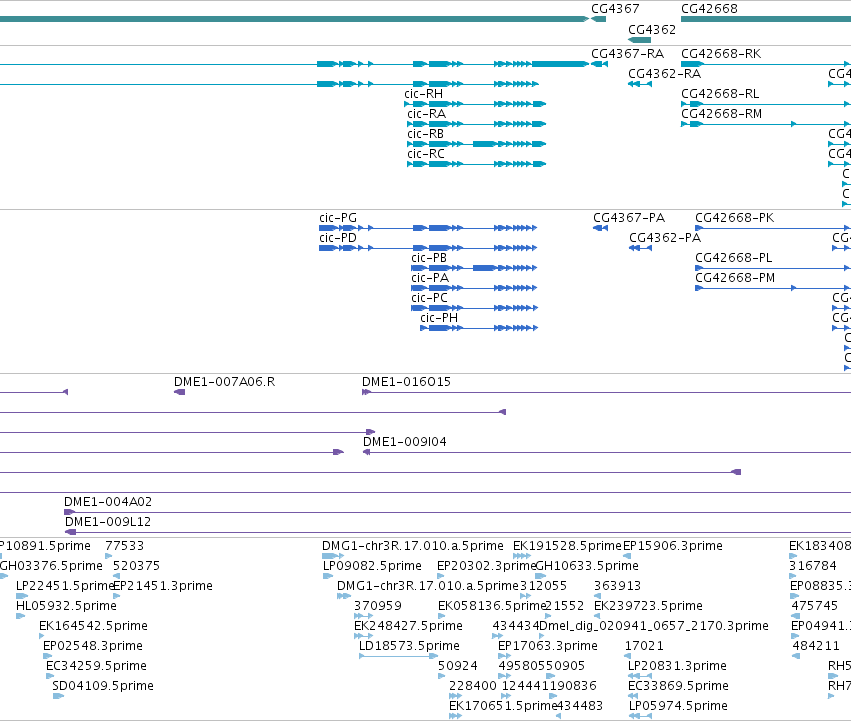Click EST 228400 label
The image size is (851, 721).
[473, 686]
